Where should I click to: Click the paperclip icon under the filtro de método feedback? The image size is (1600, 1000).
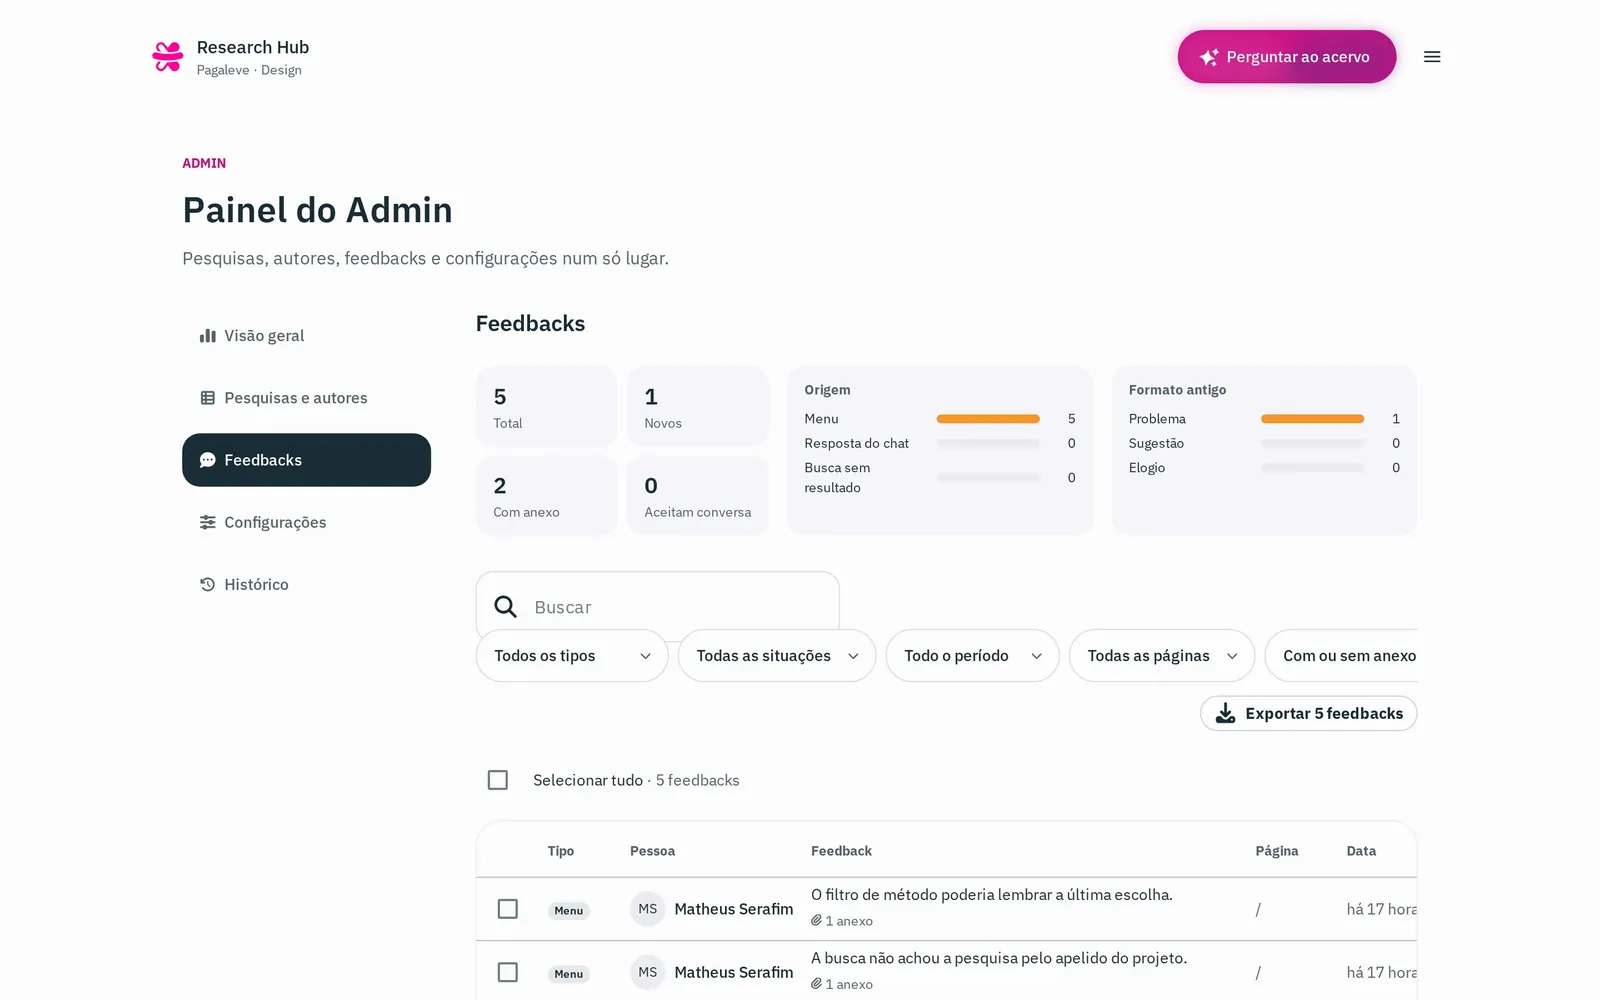816,920
